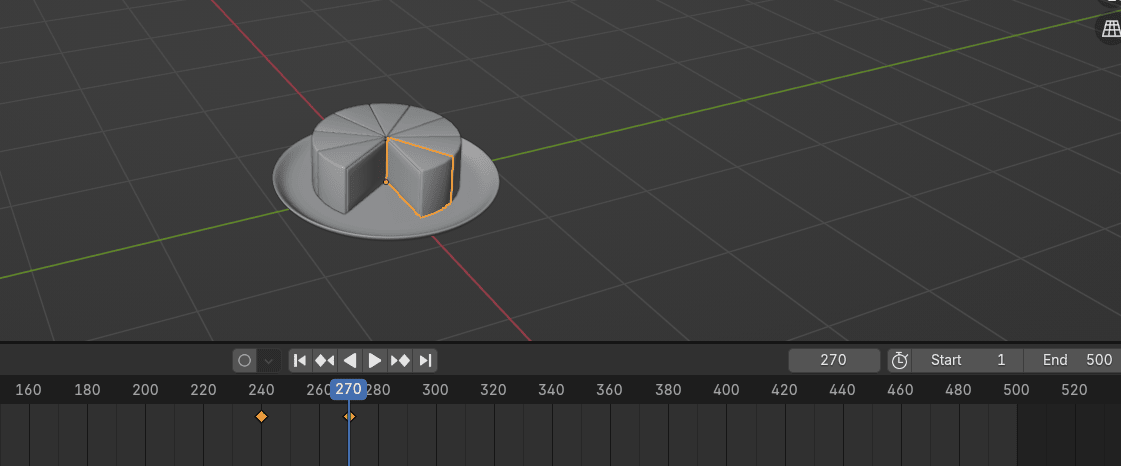This screenshot has height=466, width=1121.
Task: Toggle the preview range clock icon
Action: point(900,360)
